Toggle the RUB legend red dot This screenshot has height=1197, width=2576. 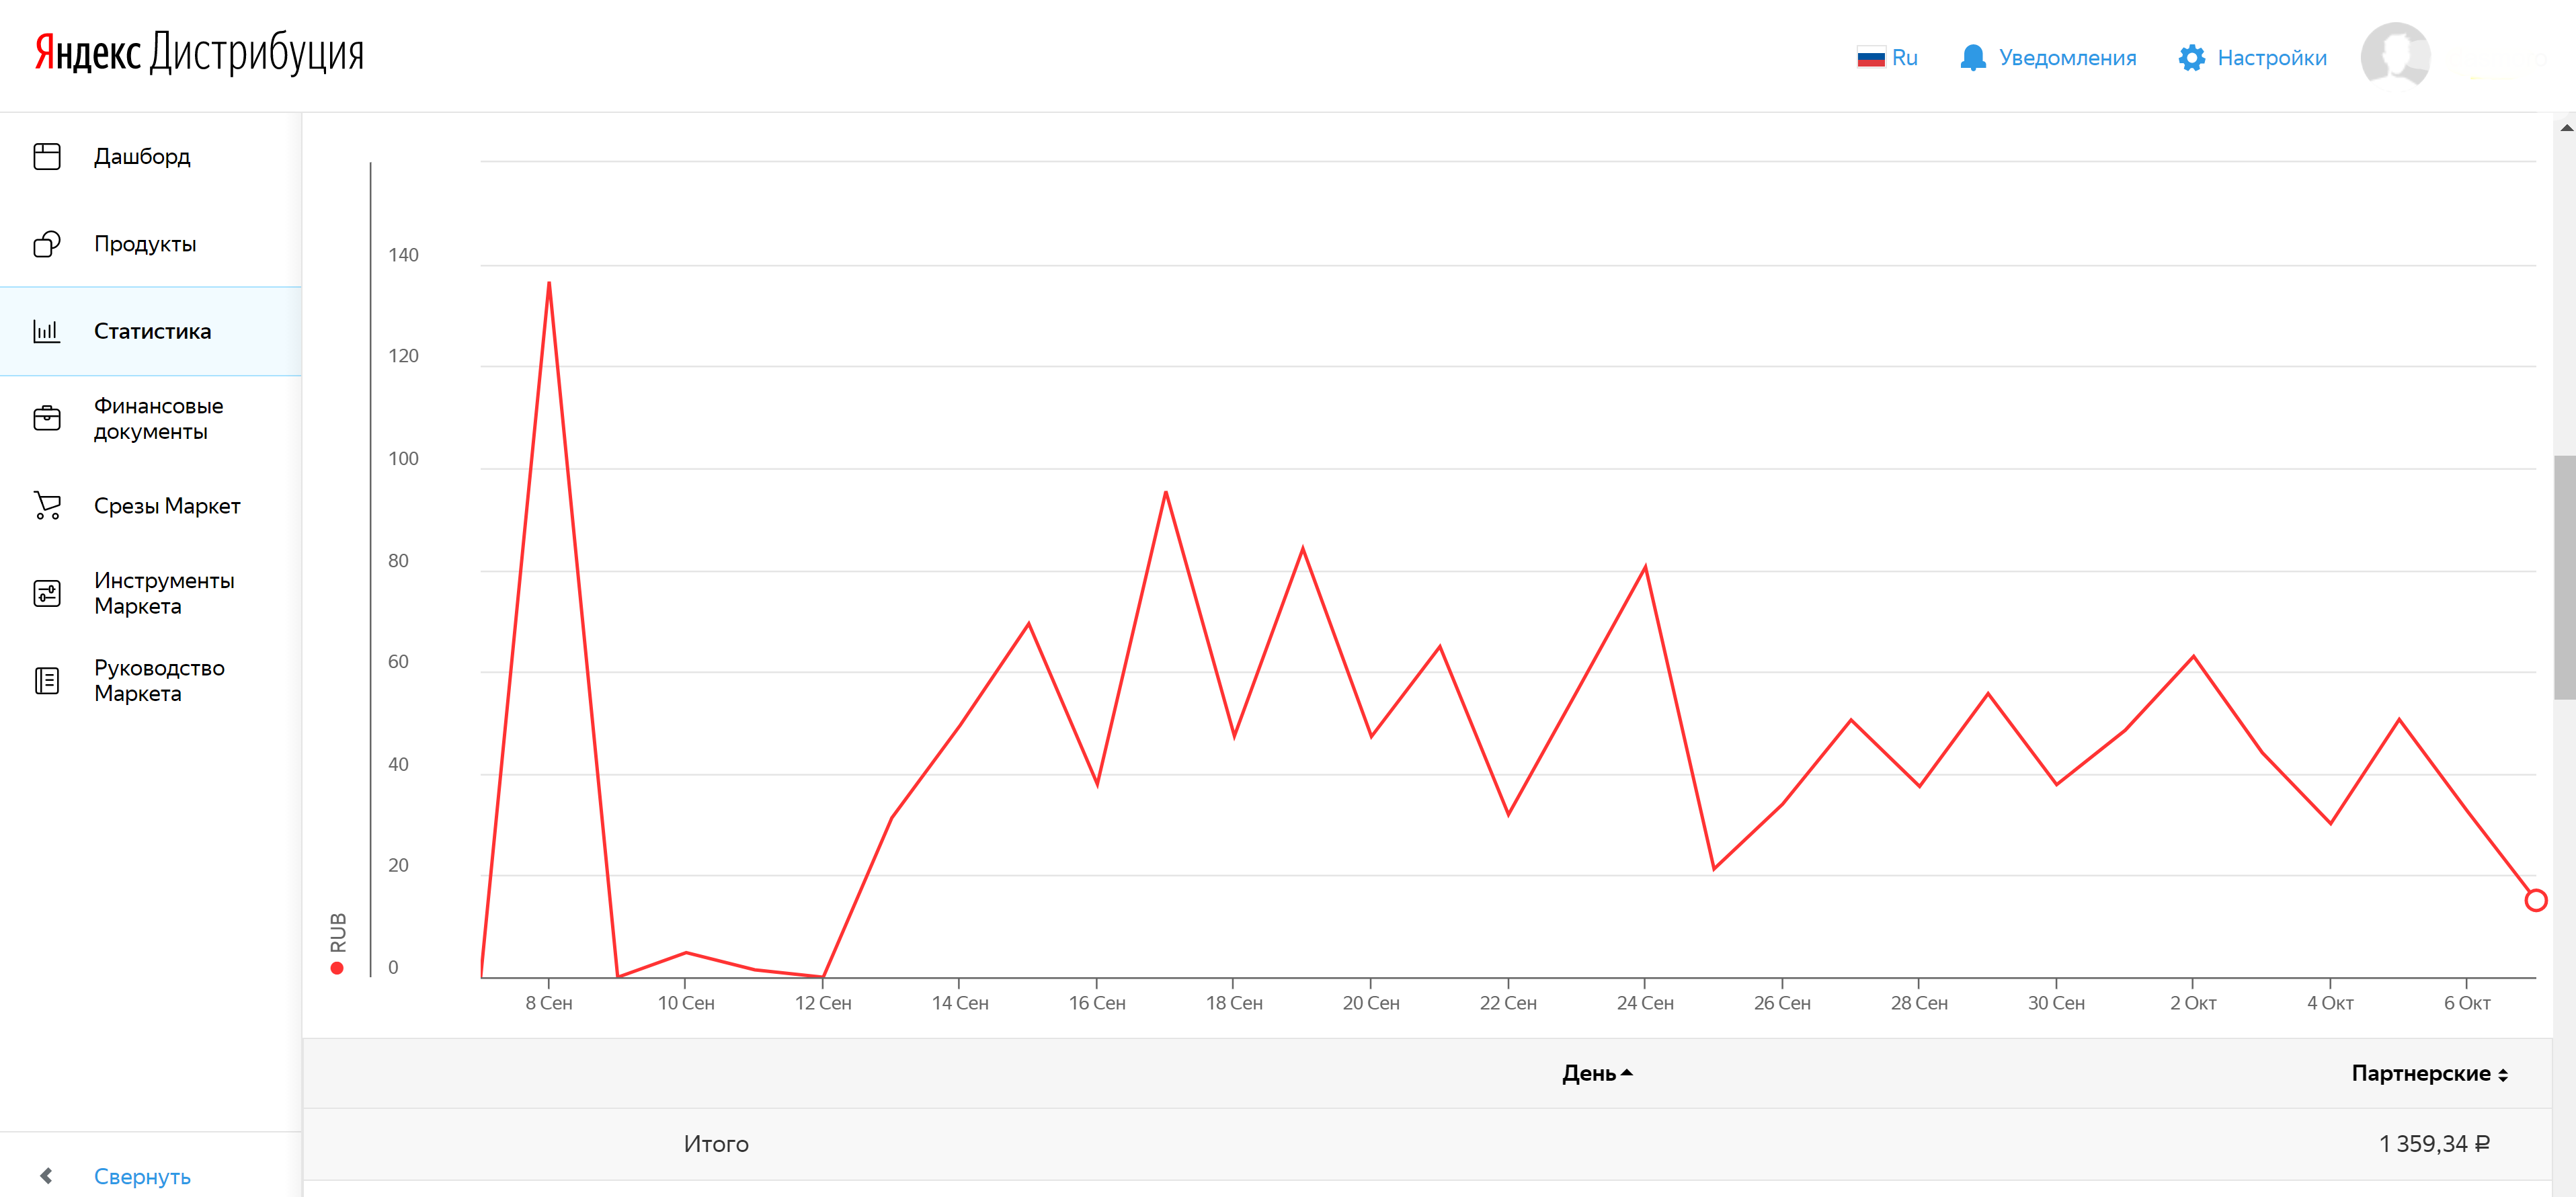(337, 967)
